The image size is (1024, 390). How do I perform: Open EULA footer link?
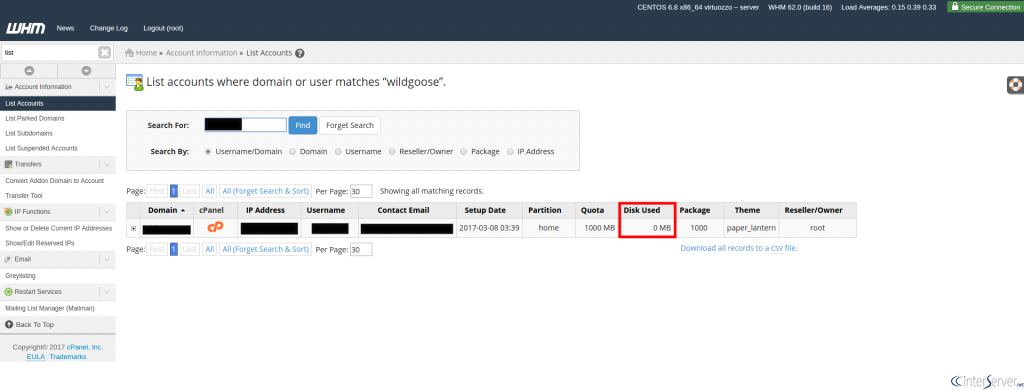click(35, 357)
